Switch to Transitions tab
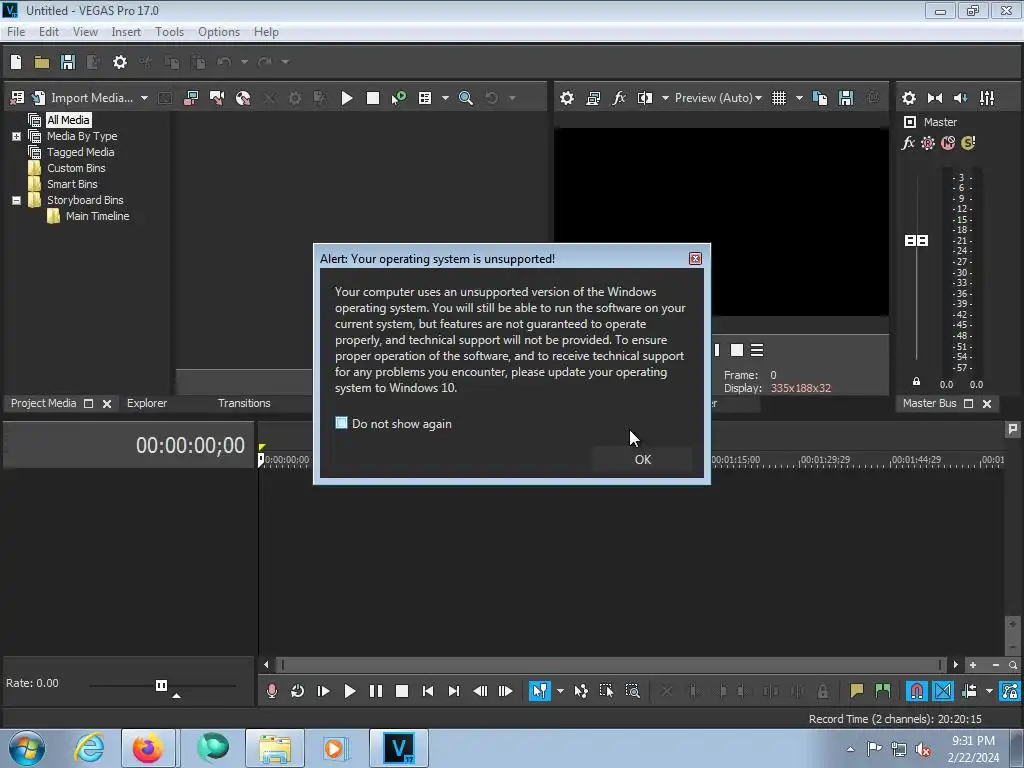The width and height of the screenshot is (1024, 768). (244, 403)
